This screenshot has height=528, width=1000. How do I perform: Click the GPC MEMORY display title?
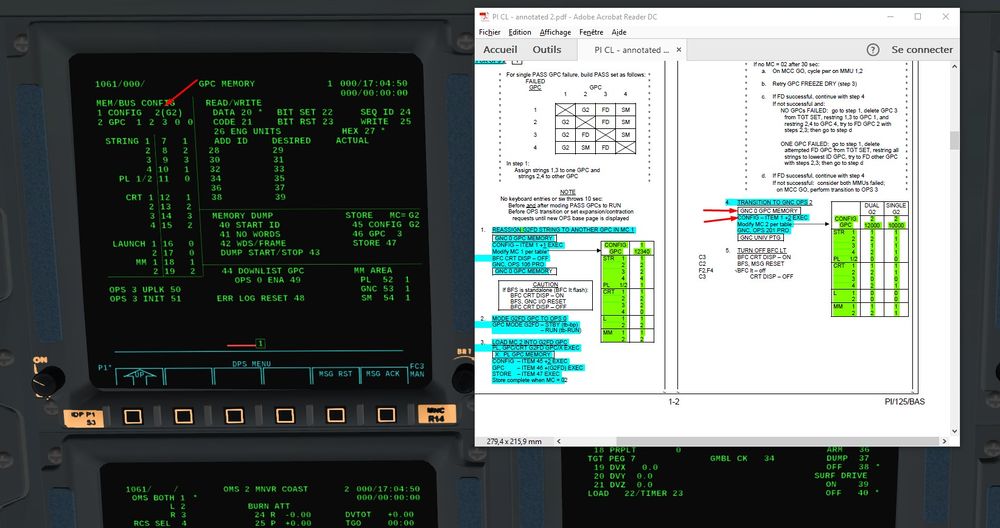[x=226, y=84]
